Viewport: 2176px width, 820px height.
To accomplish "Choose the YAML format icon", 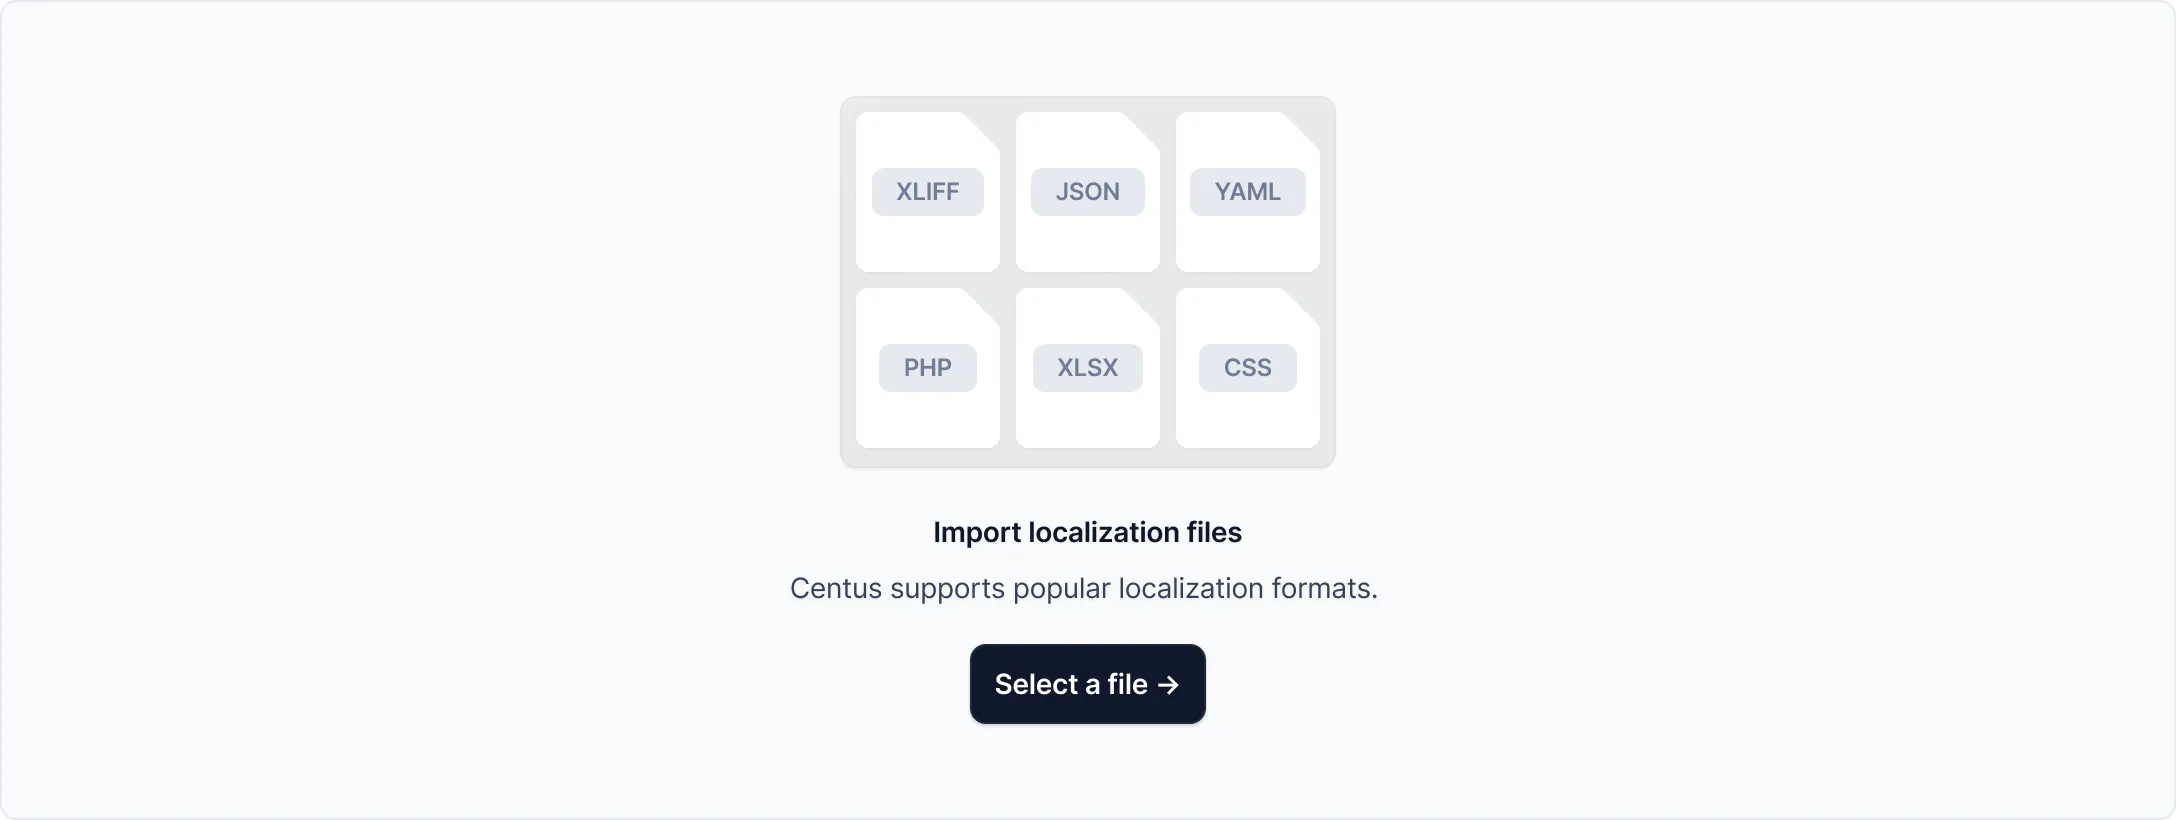I will tap(1247, 192).
